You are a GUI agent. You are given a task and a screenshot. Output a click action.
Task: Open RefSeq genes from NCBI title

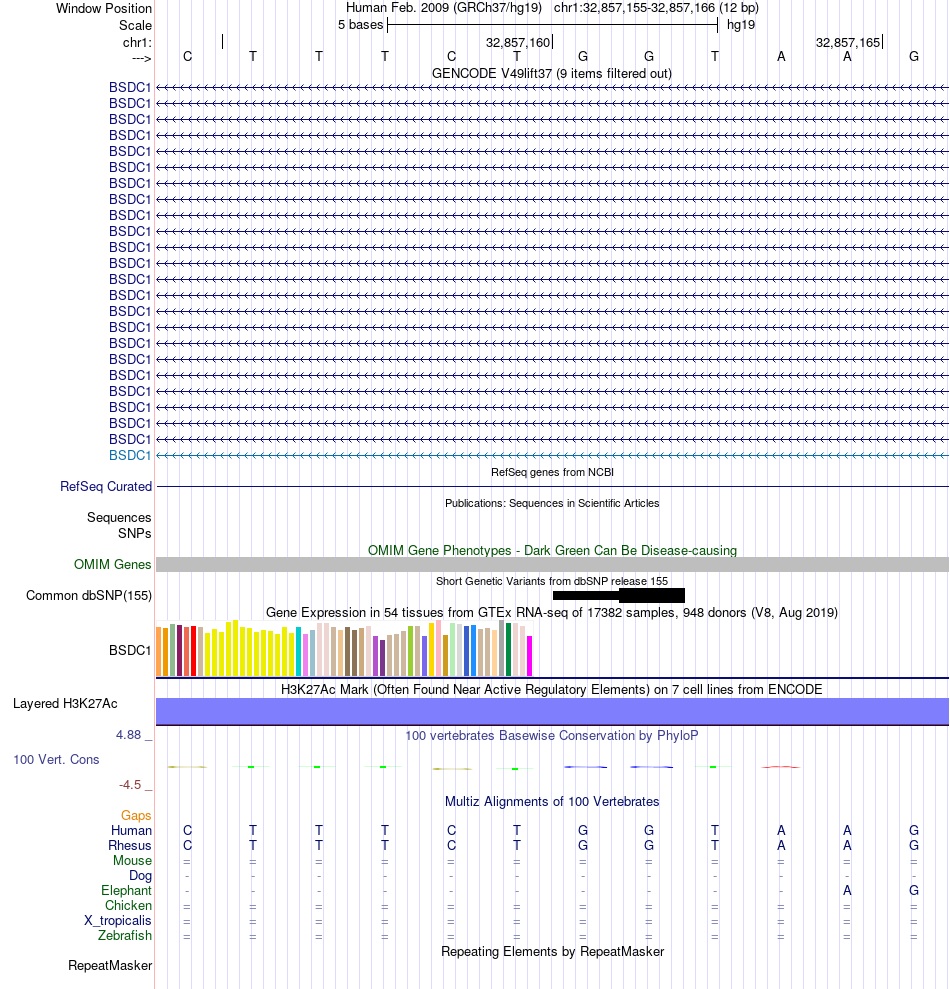coord(552,472)
